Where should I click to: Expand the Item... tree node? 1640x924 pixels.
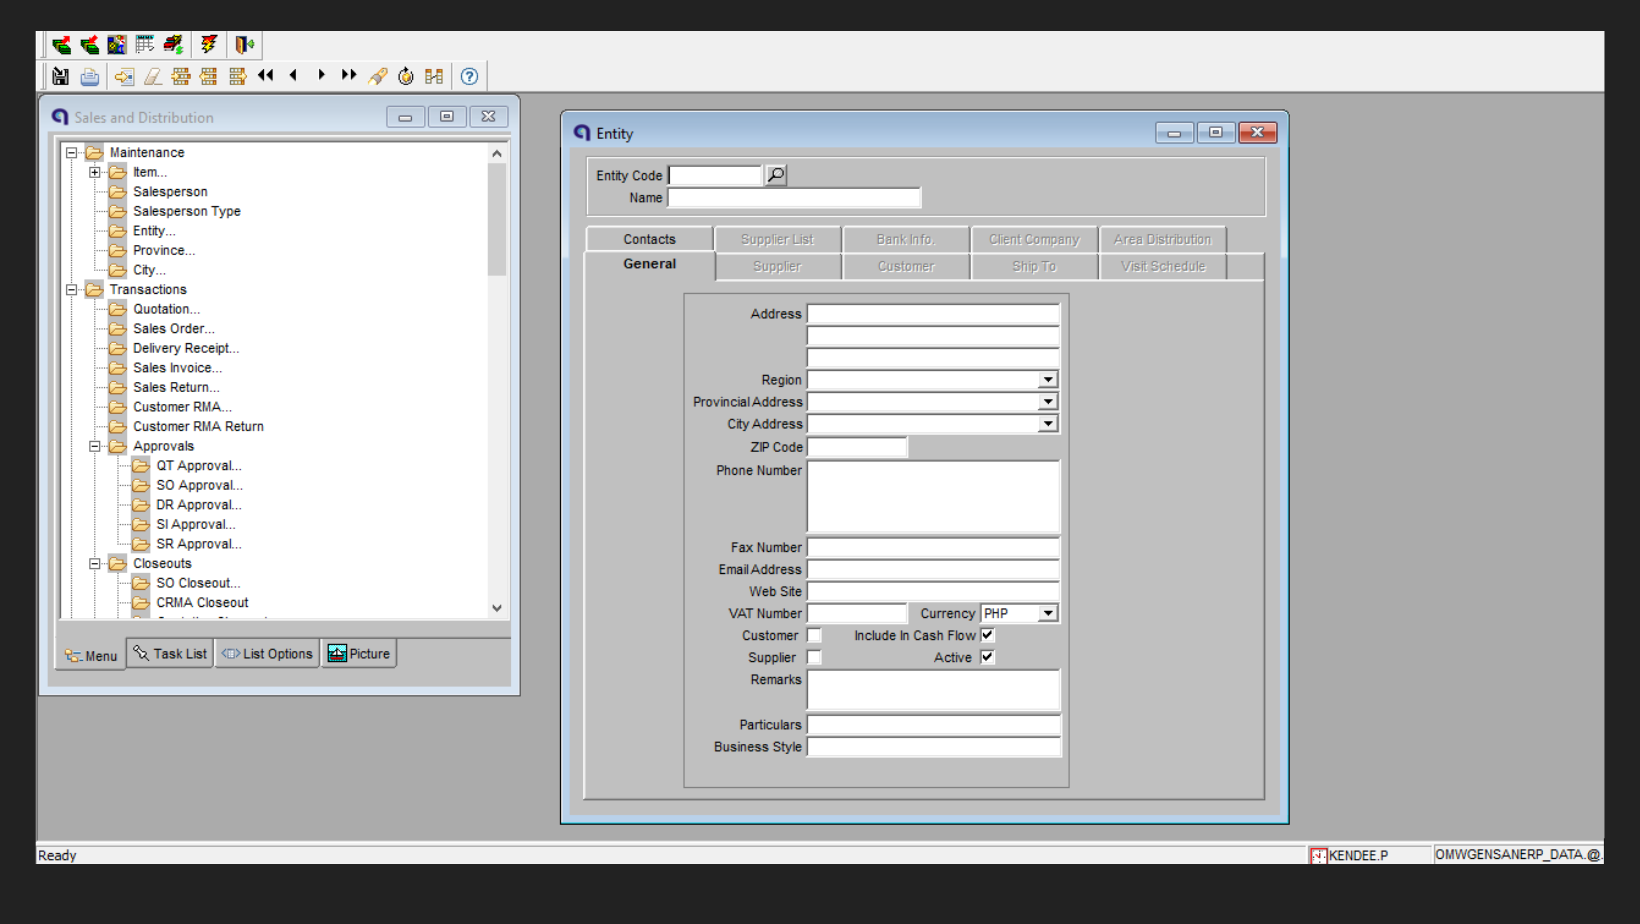(x=95, y=172)
